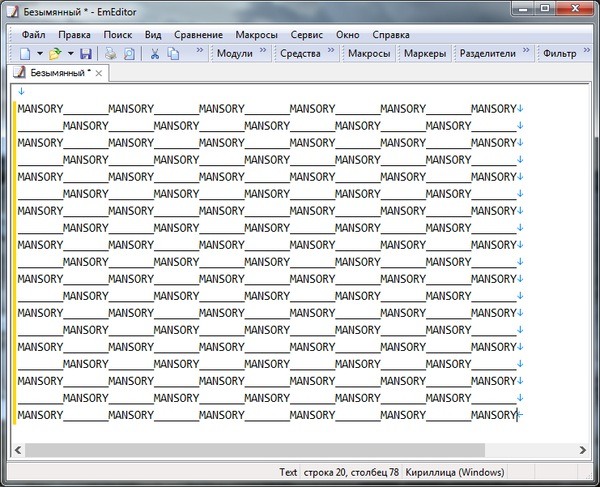
Task: Expand the Open file dropdown arrow
Action: 70,53
